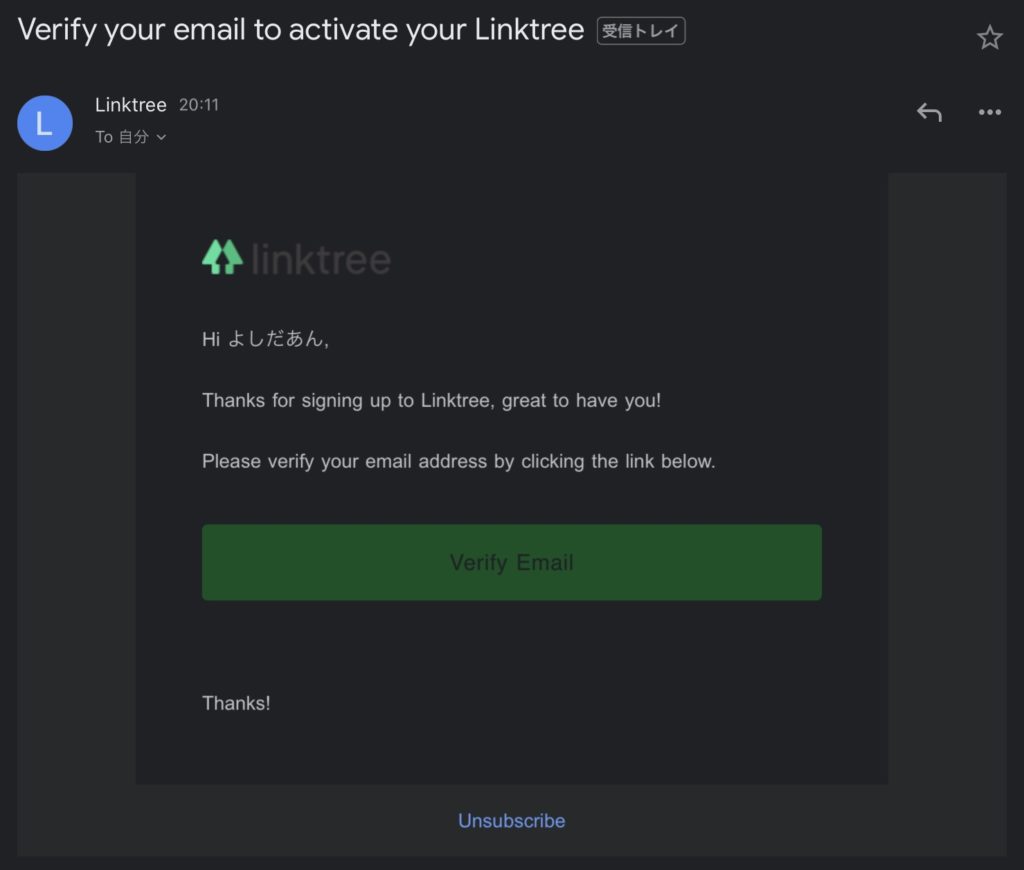Click the email subject line heading
The image size is (1024, 870).
[x=300, y=30]
